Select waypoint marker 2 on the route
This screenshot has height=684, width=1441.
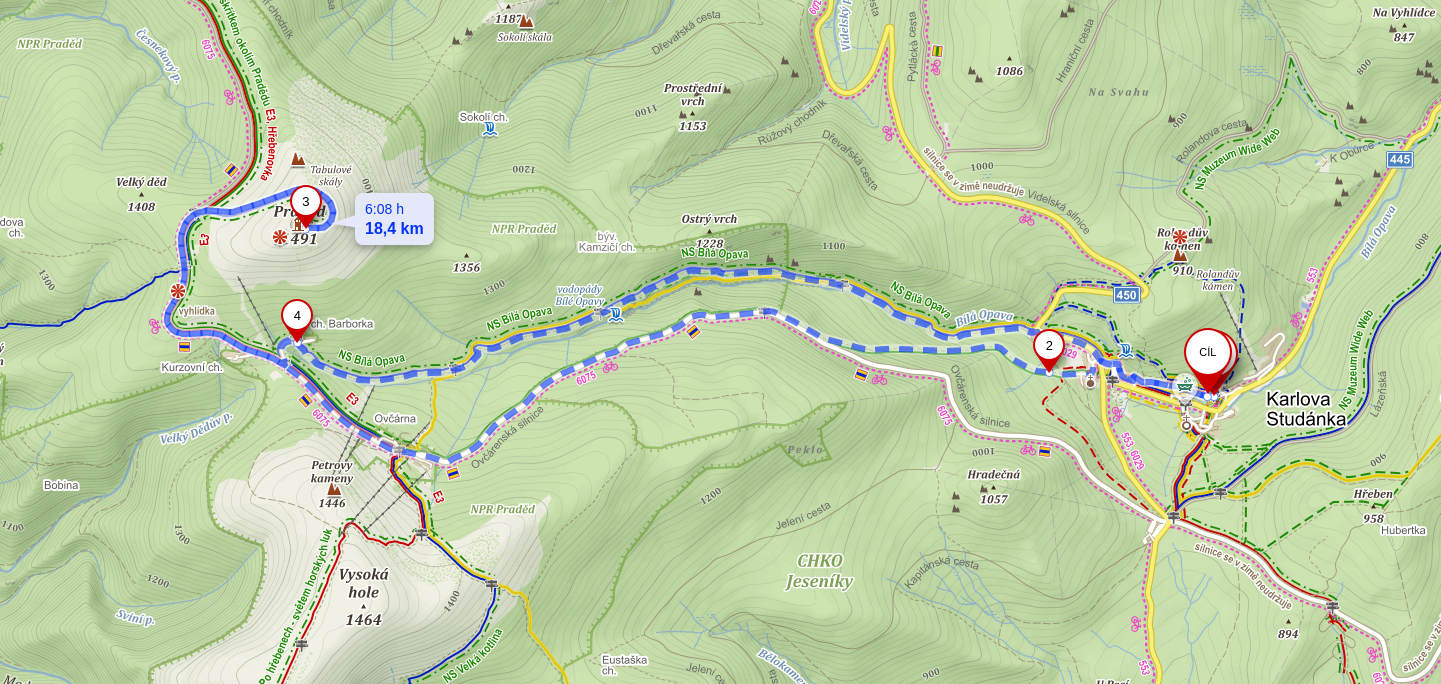1048,348
